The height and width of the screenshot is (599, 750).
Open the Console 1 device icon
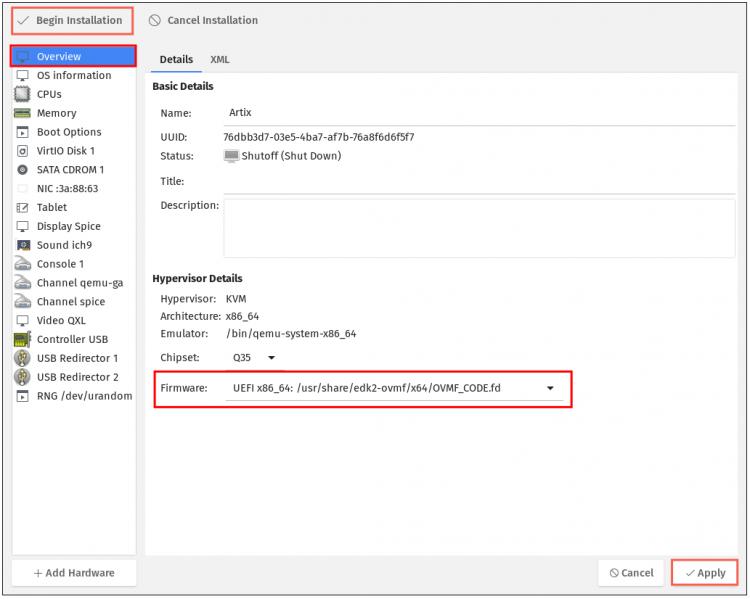click(22, 264)
